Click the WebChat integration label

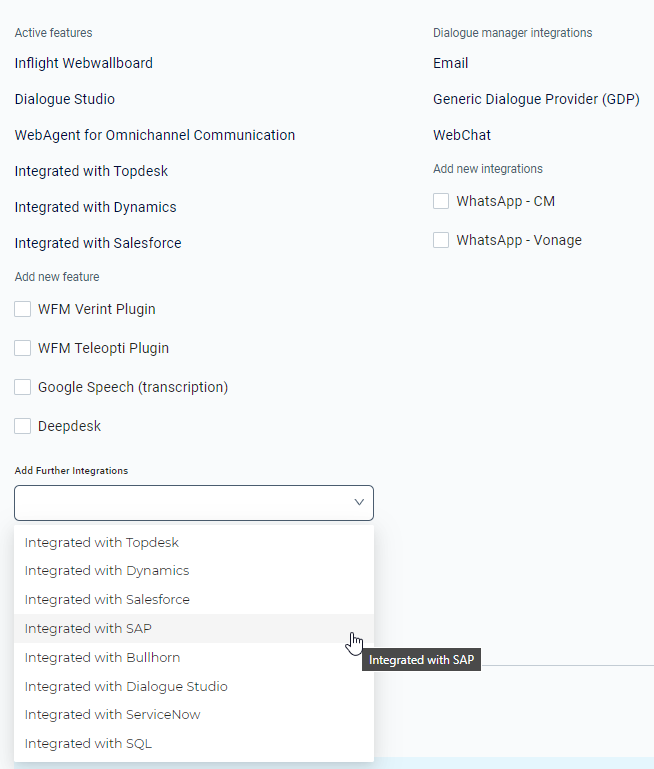(x=462, y=135)
